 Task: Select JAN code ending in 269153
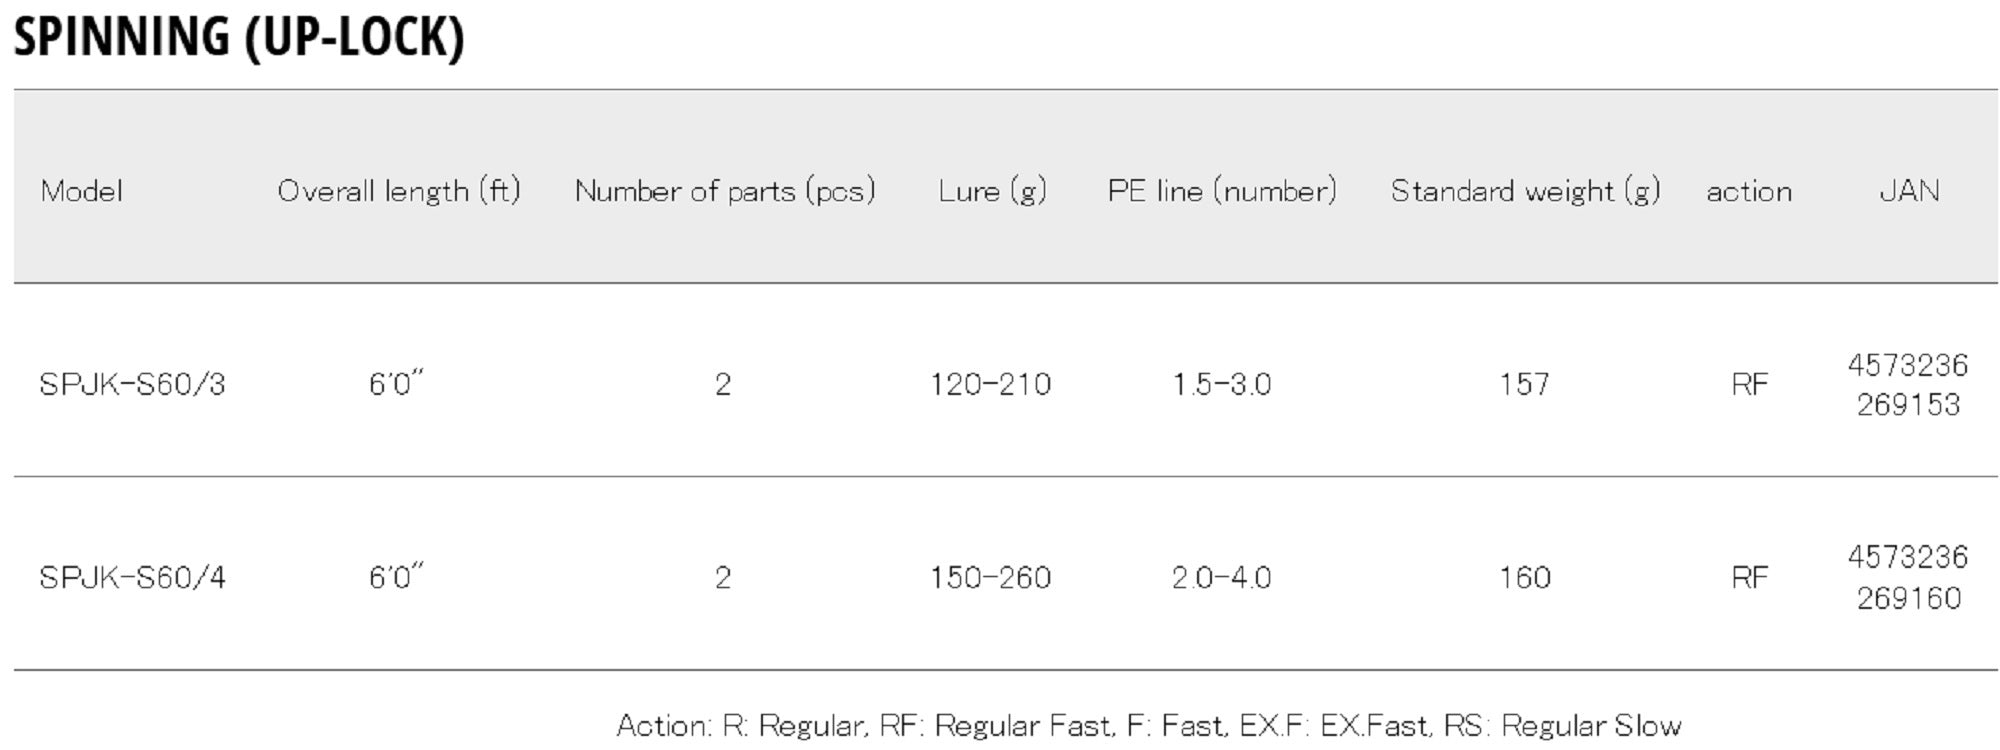[1908, 385]
